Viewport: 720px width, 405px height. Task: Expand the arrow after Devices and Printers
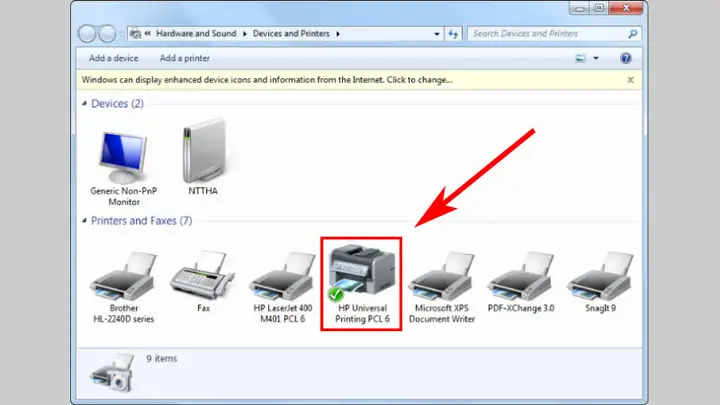(338, 34)
